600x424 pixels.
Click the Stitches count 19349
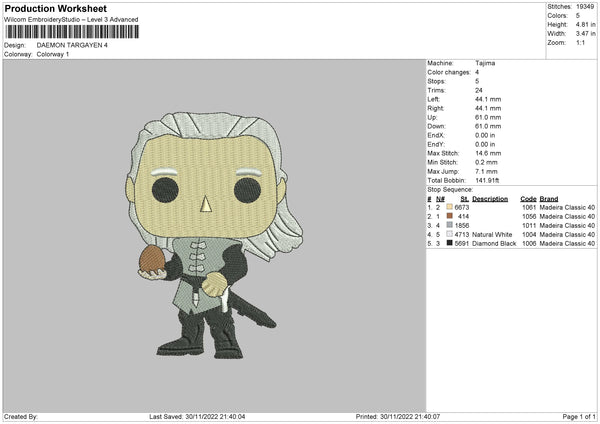[585, 7]
